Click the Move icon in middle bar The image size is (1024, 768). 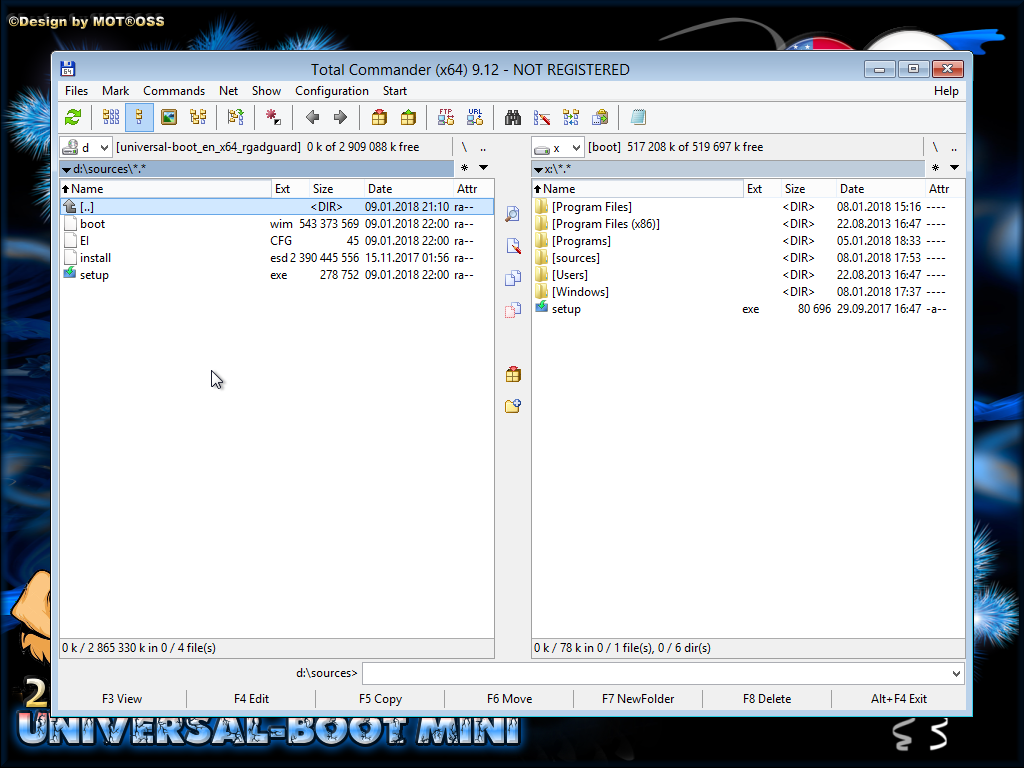click(x=513, y=310)
